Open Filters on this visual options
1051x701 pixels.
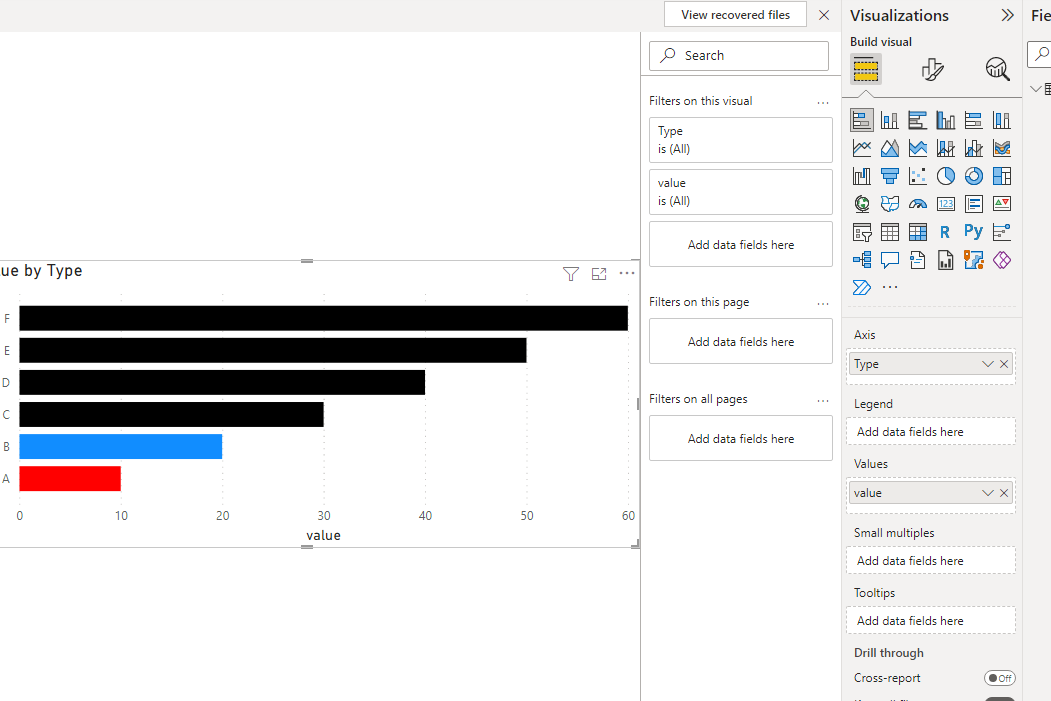point(823,103)
